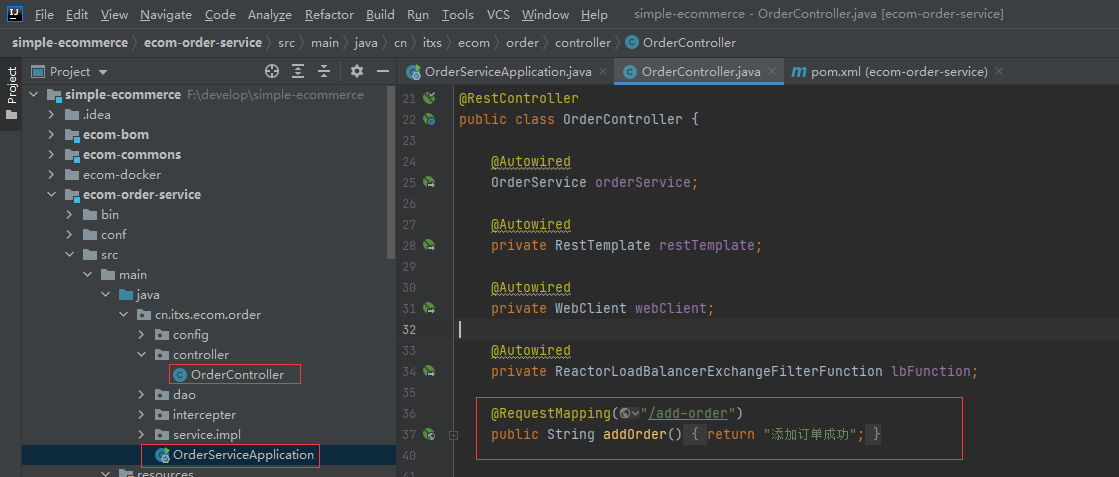Open the VCS menu
The image size is (1119, 477).
[498, 14]
